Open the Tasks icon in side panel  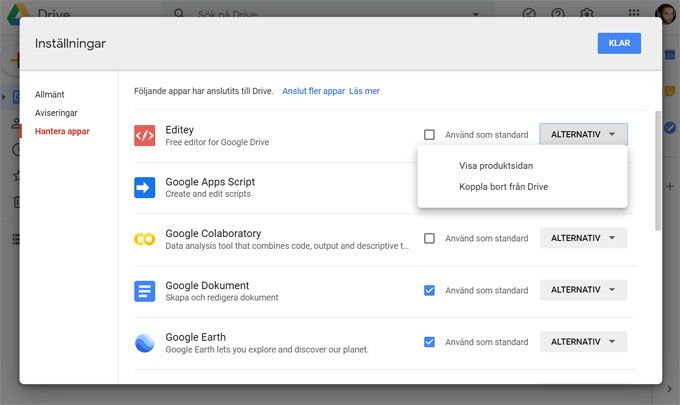[670, 128]
